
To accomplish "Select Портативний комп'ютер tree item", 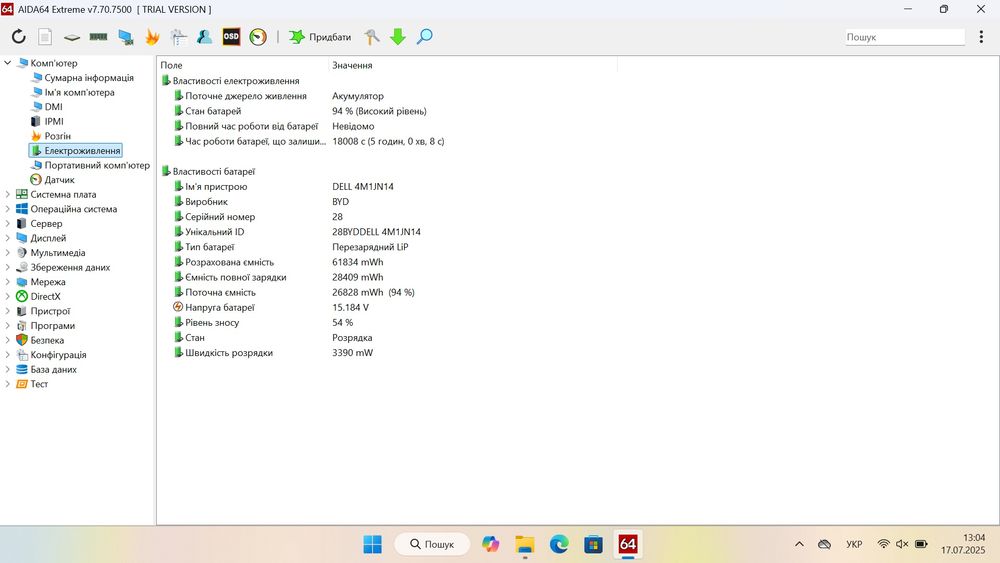I will click(91, 165).
